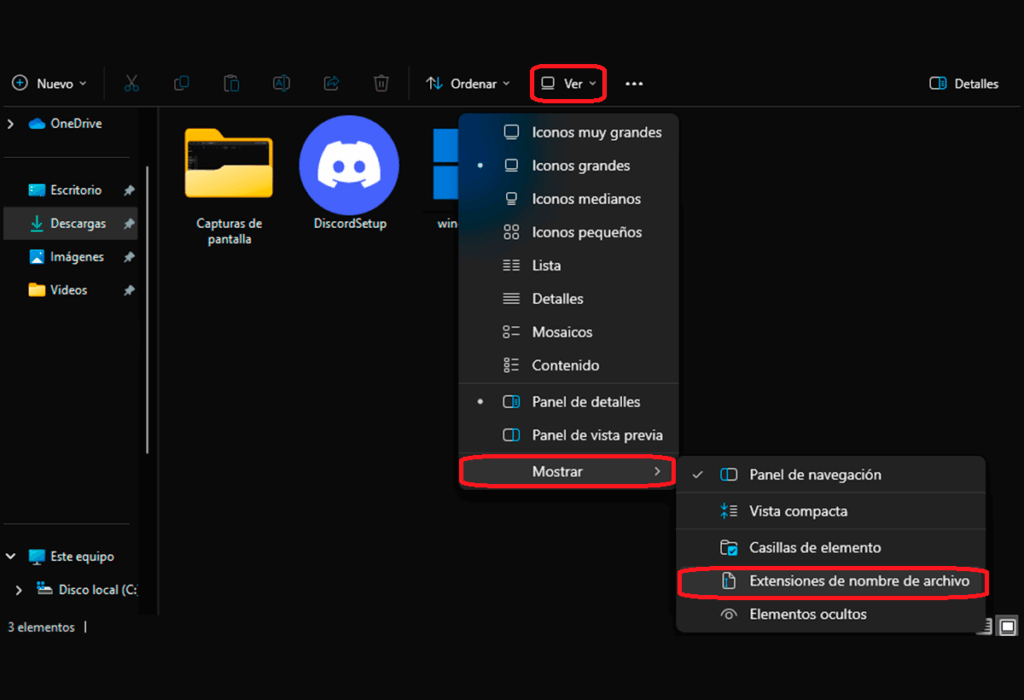Open the Ver dropdown
Image resolution: width=1024 pixels, height=700 pixels.
click(x=568, y=84)
